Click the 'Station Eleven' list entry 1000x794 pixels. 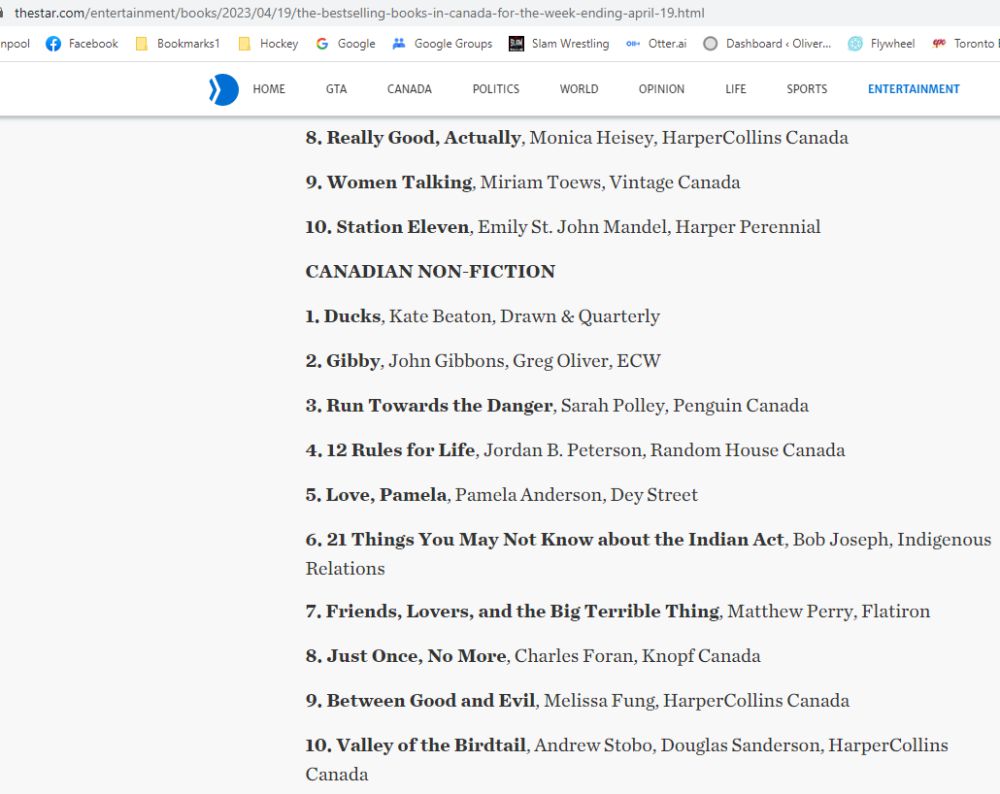pyautogui.click(x=563, y=227)
